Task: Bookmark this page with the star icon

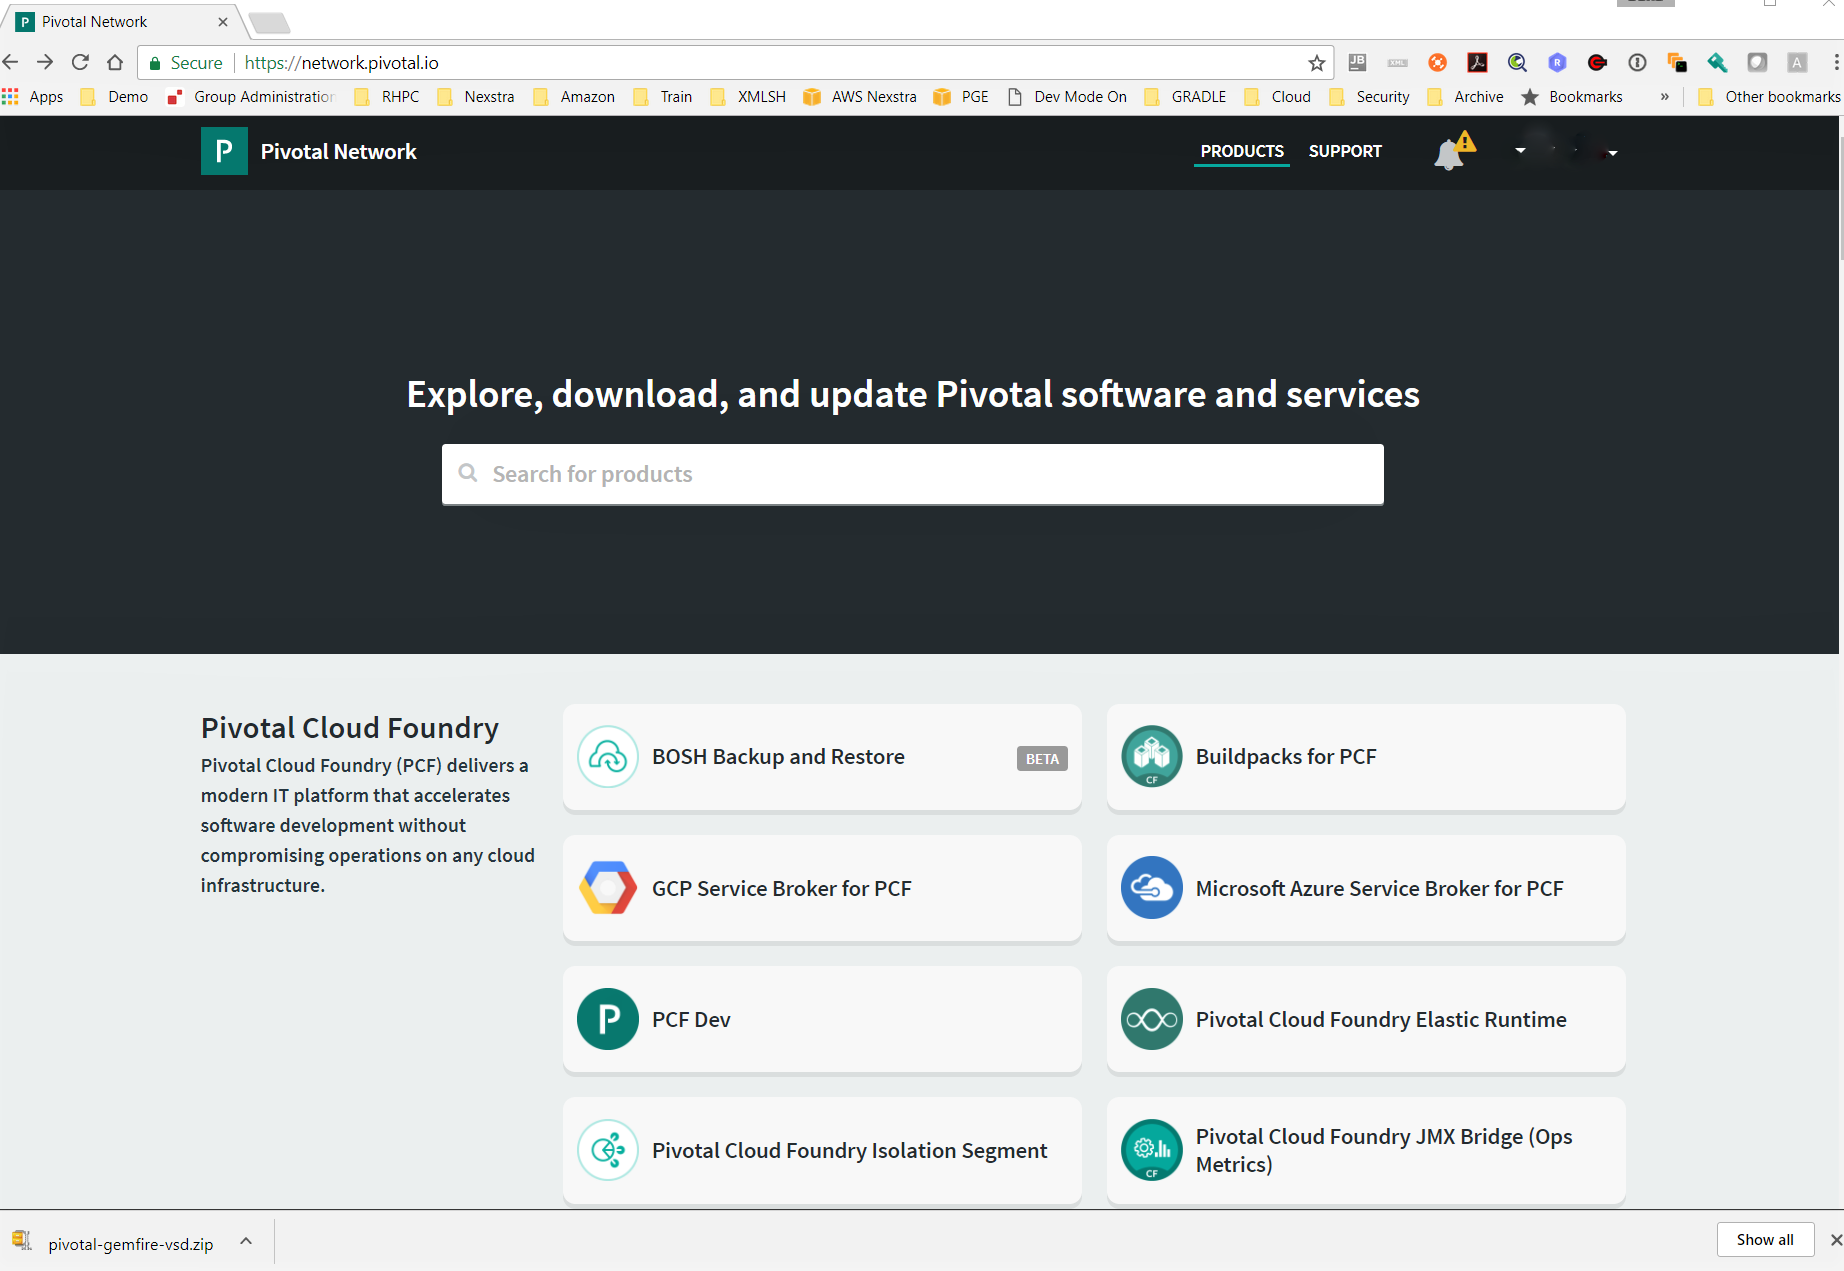Action: click(x=1316, y=63)
